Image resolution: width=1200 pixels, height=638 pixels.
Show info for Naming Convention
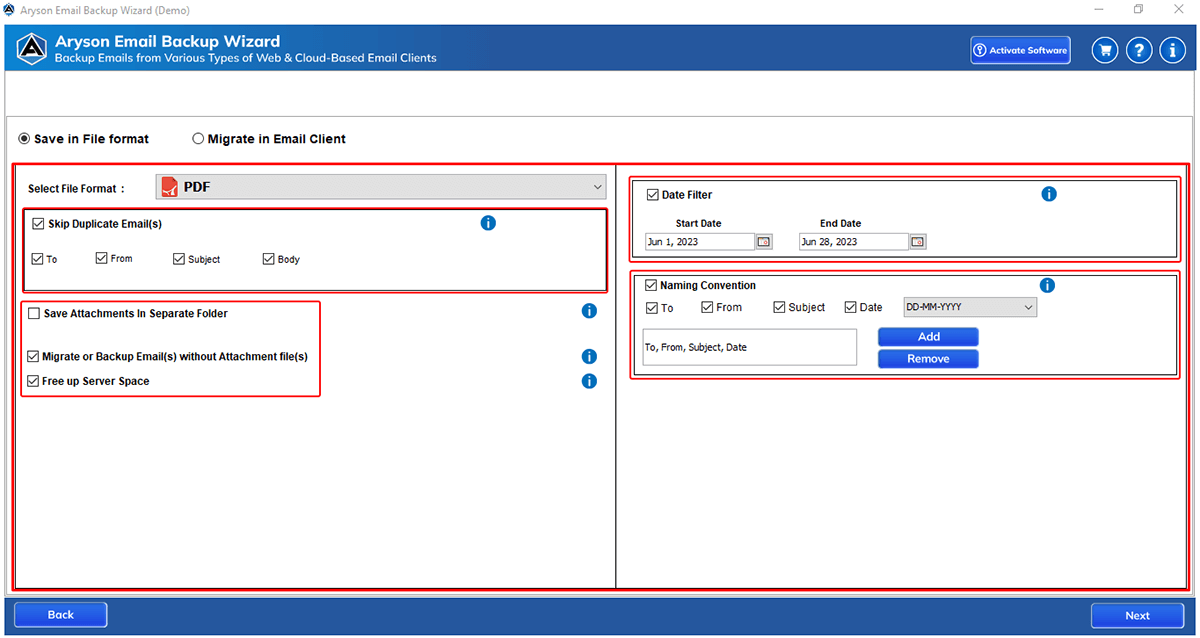tap(1047, 286)
